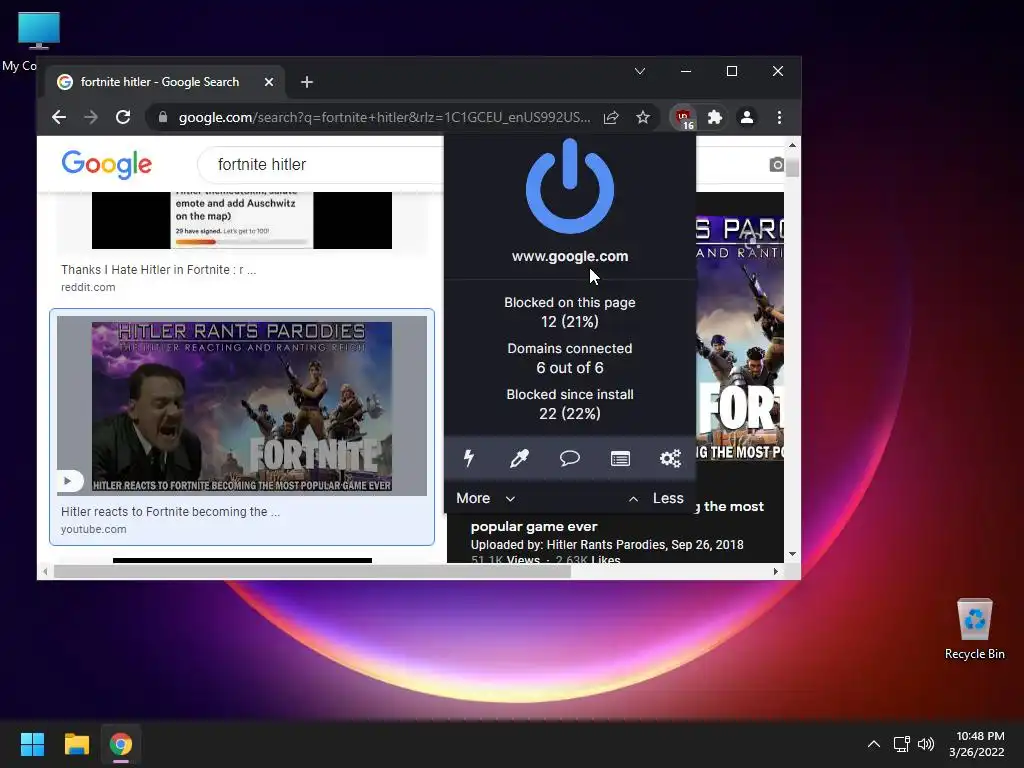Viewport: 1024px width, 768px height.
Task: Open File Explorer from the taskbar
Action: pos(76,744)
